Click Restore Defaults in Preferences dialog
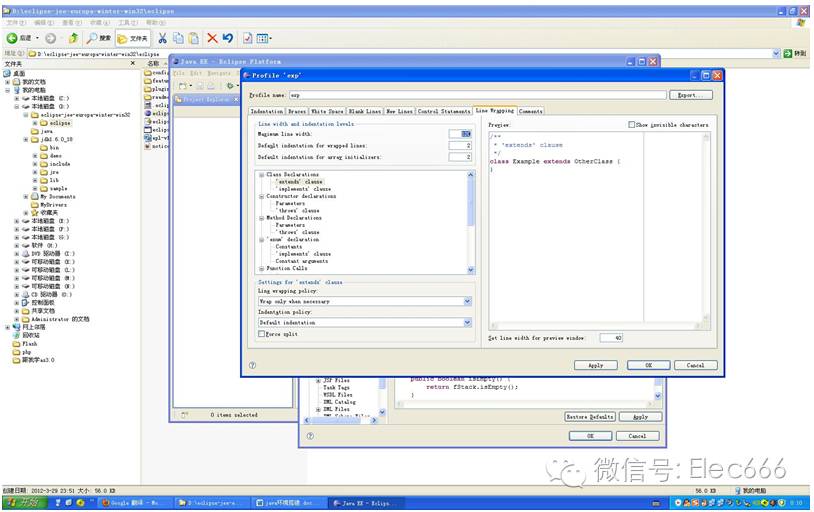The height and width of the screenshot is (512, 814). [x=590, y=416]
